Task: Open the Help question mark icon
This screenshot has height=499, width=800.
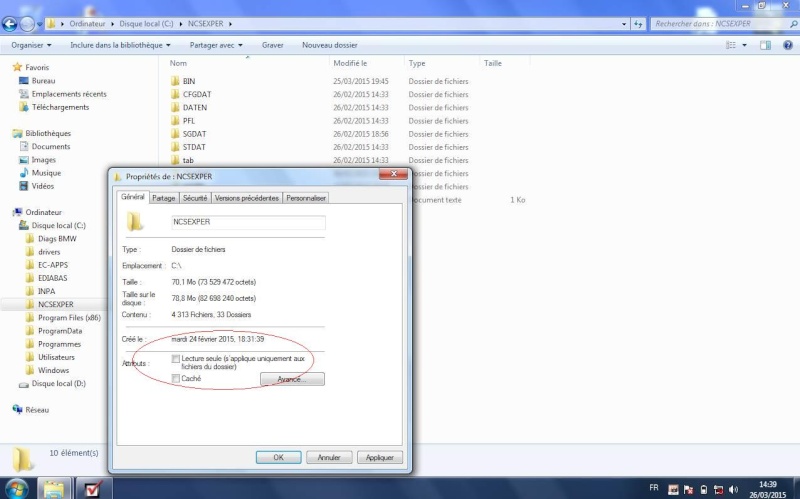Action: click(788, 45)
